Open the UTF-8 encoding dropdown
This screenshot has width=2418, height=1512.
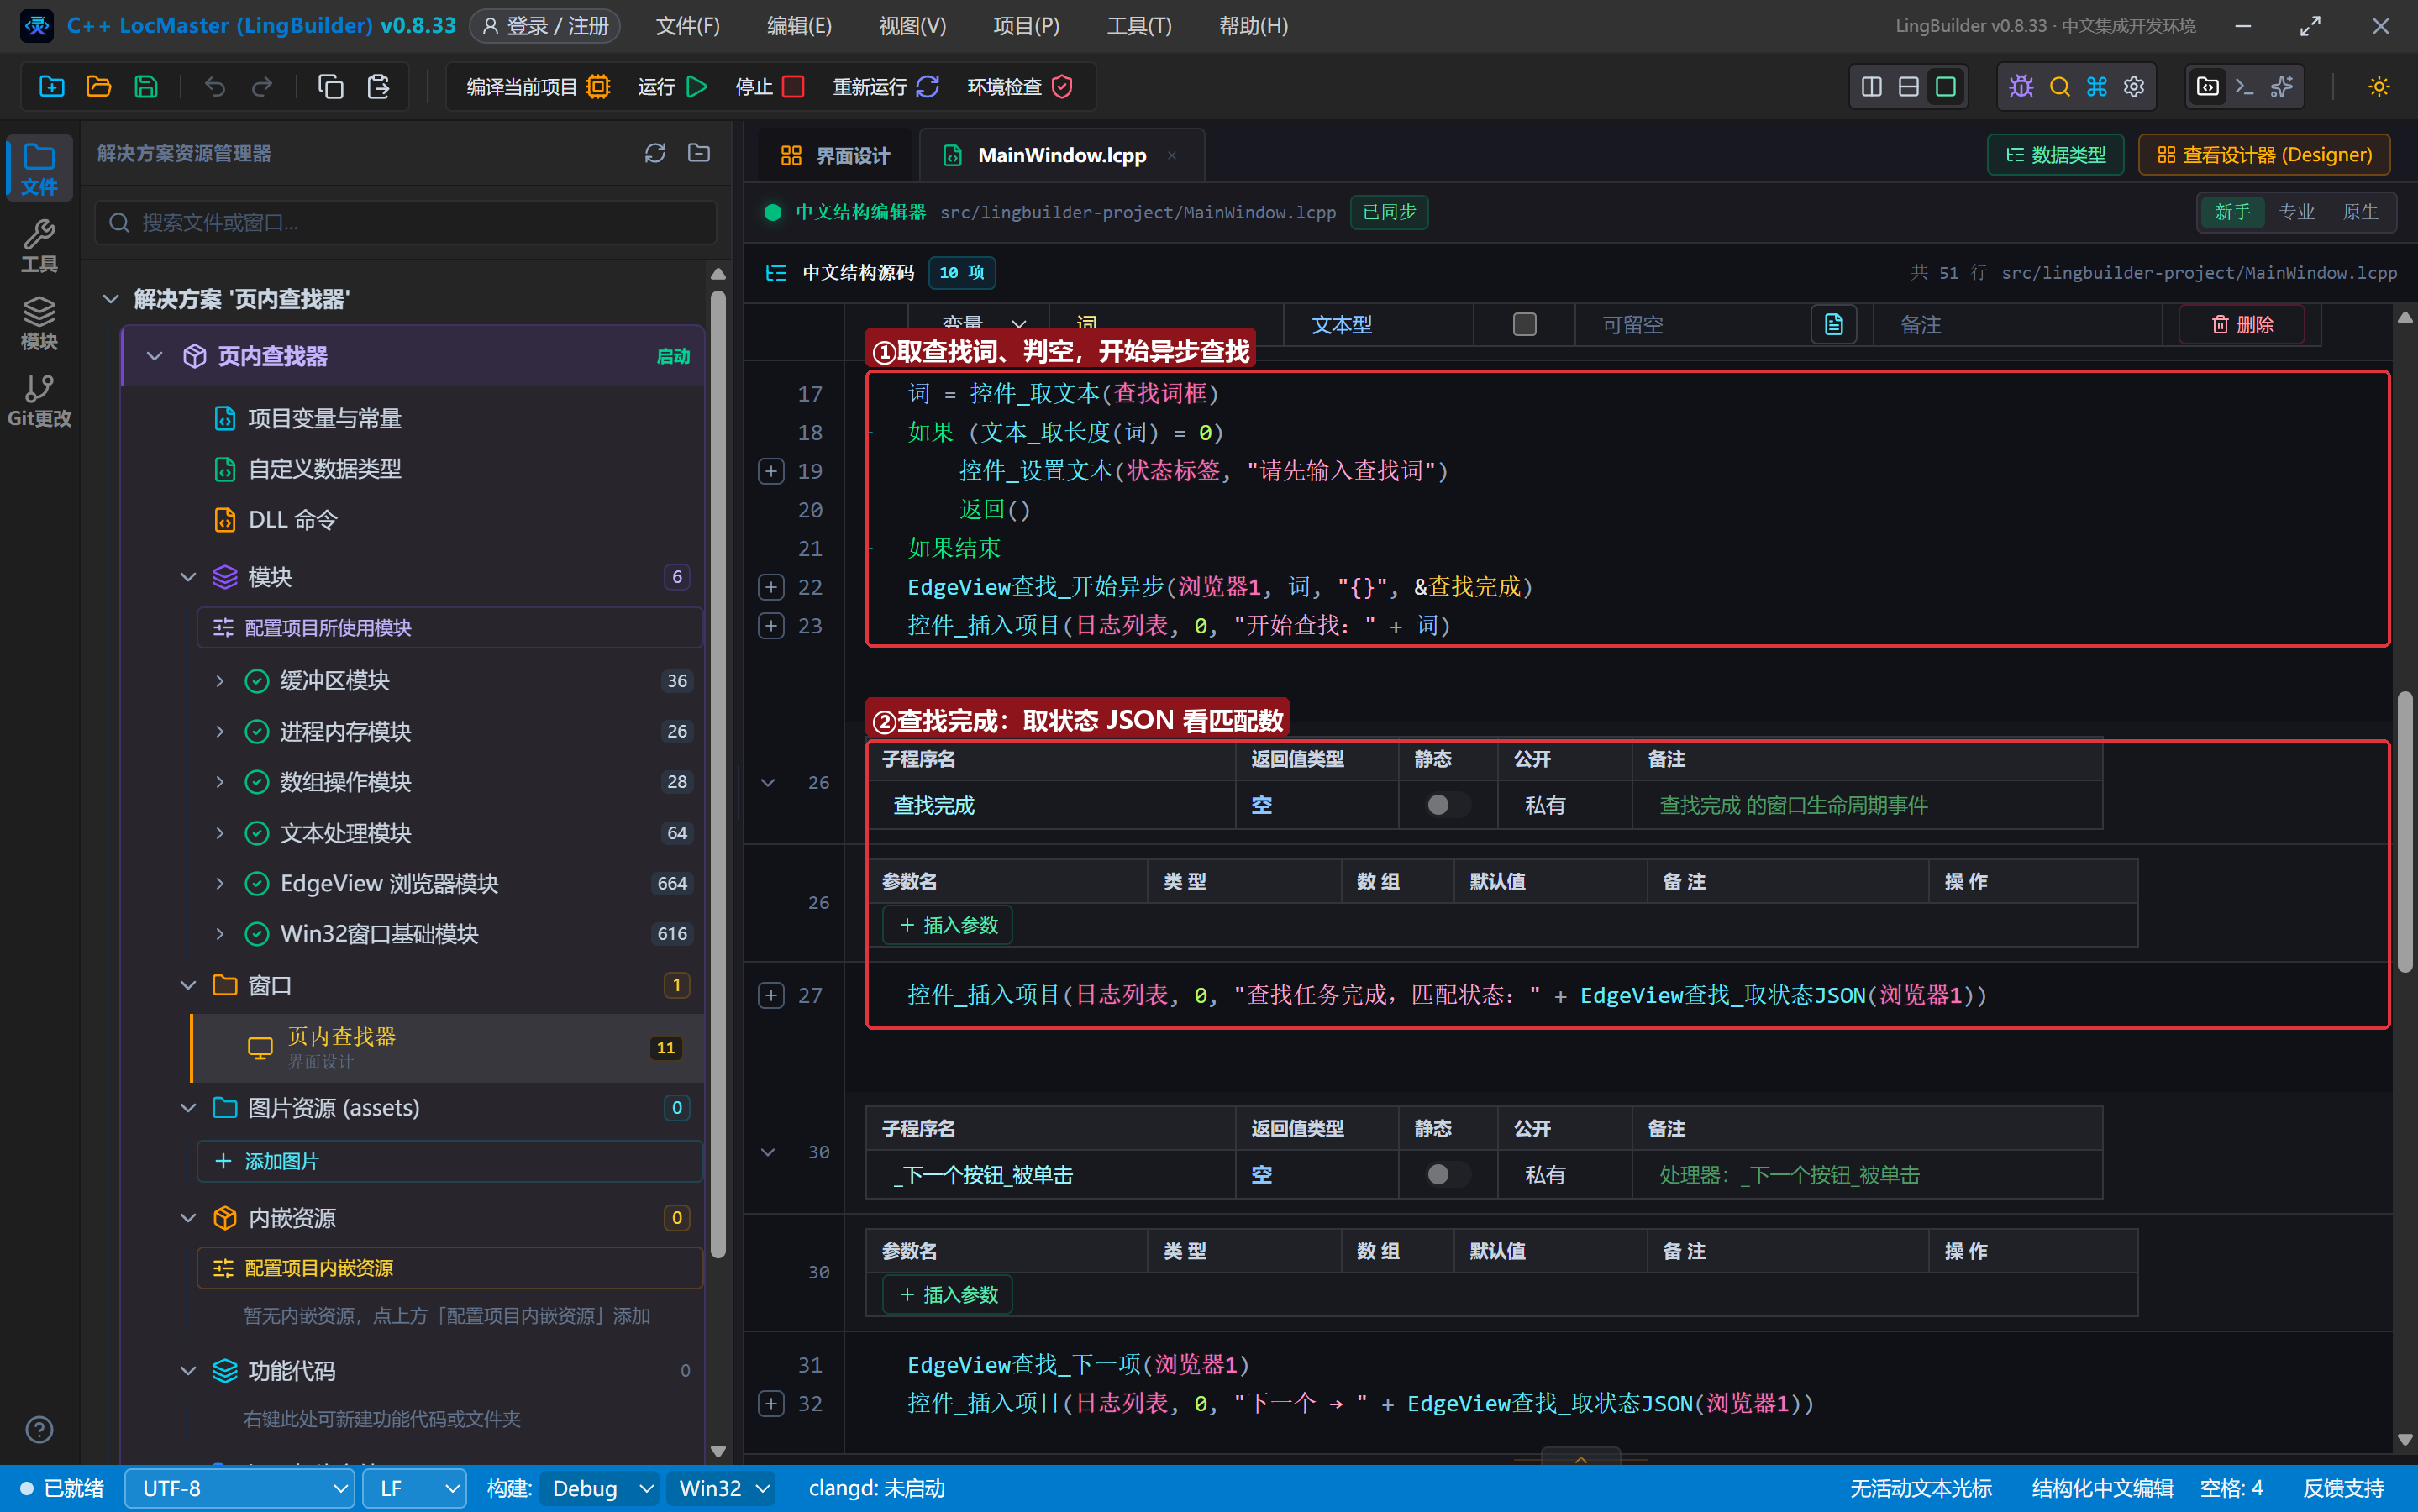(x=240, y=1489)
